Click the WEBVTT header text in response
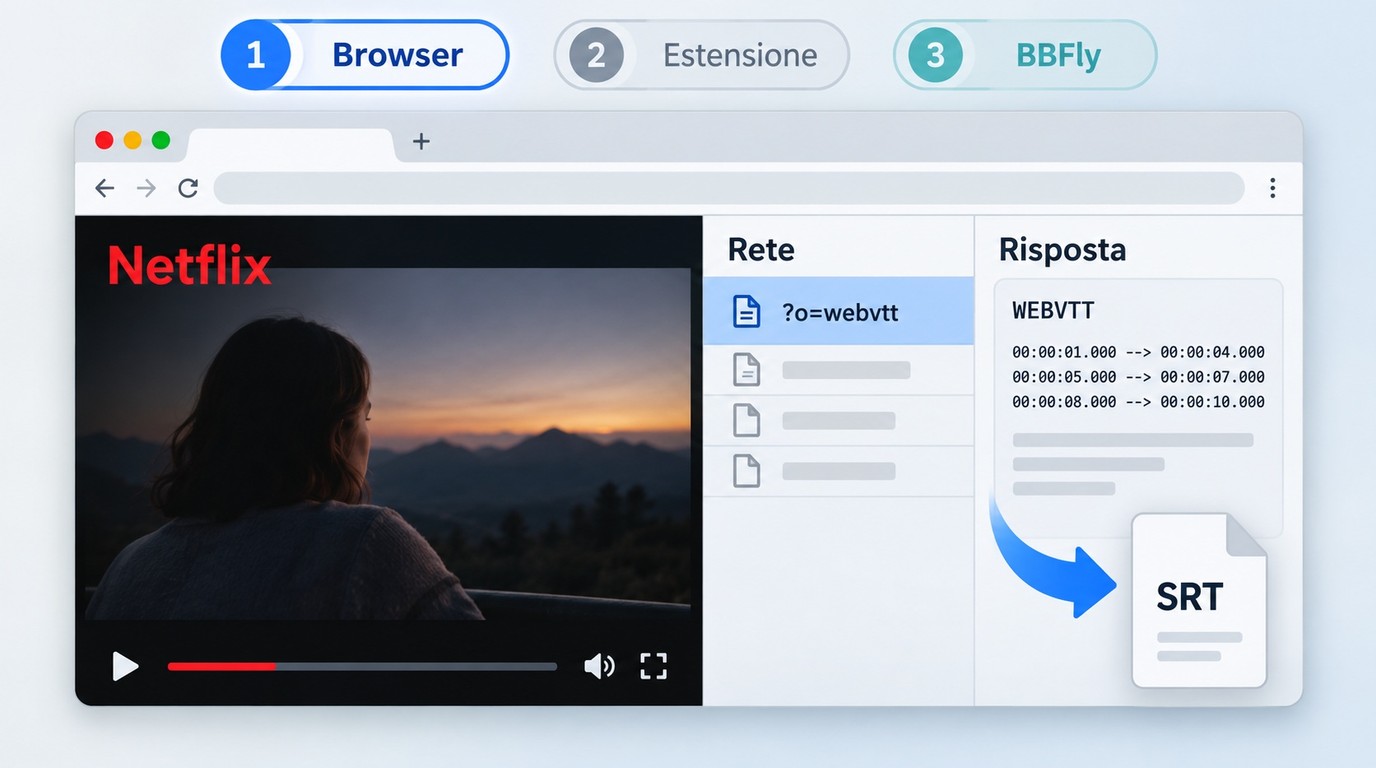Viewport: 1376px width, 768px height. pos(1053,311)
